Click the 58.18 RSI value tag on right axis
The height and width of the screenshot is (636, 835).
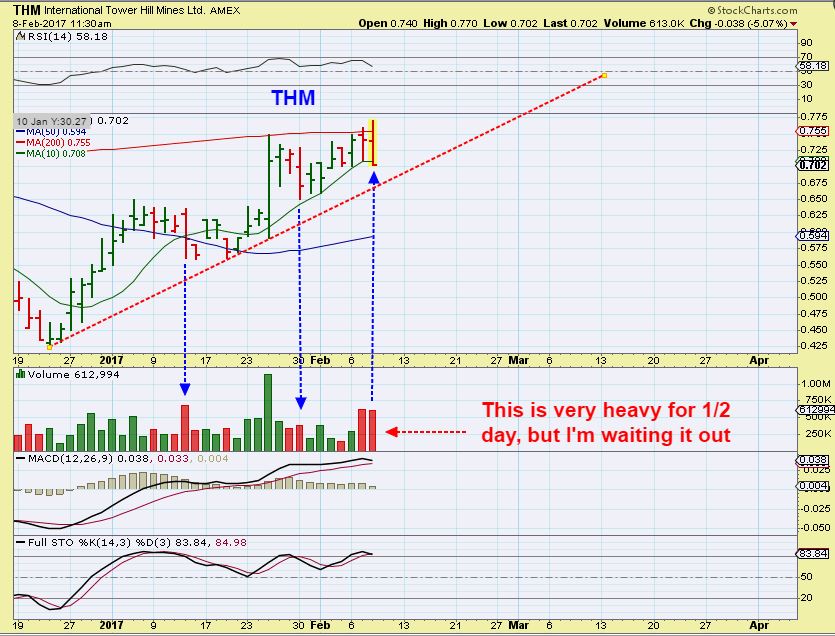tap(814, 66)
